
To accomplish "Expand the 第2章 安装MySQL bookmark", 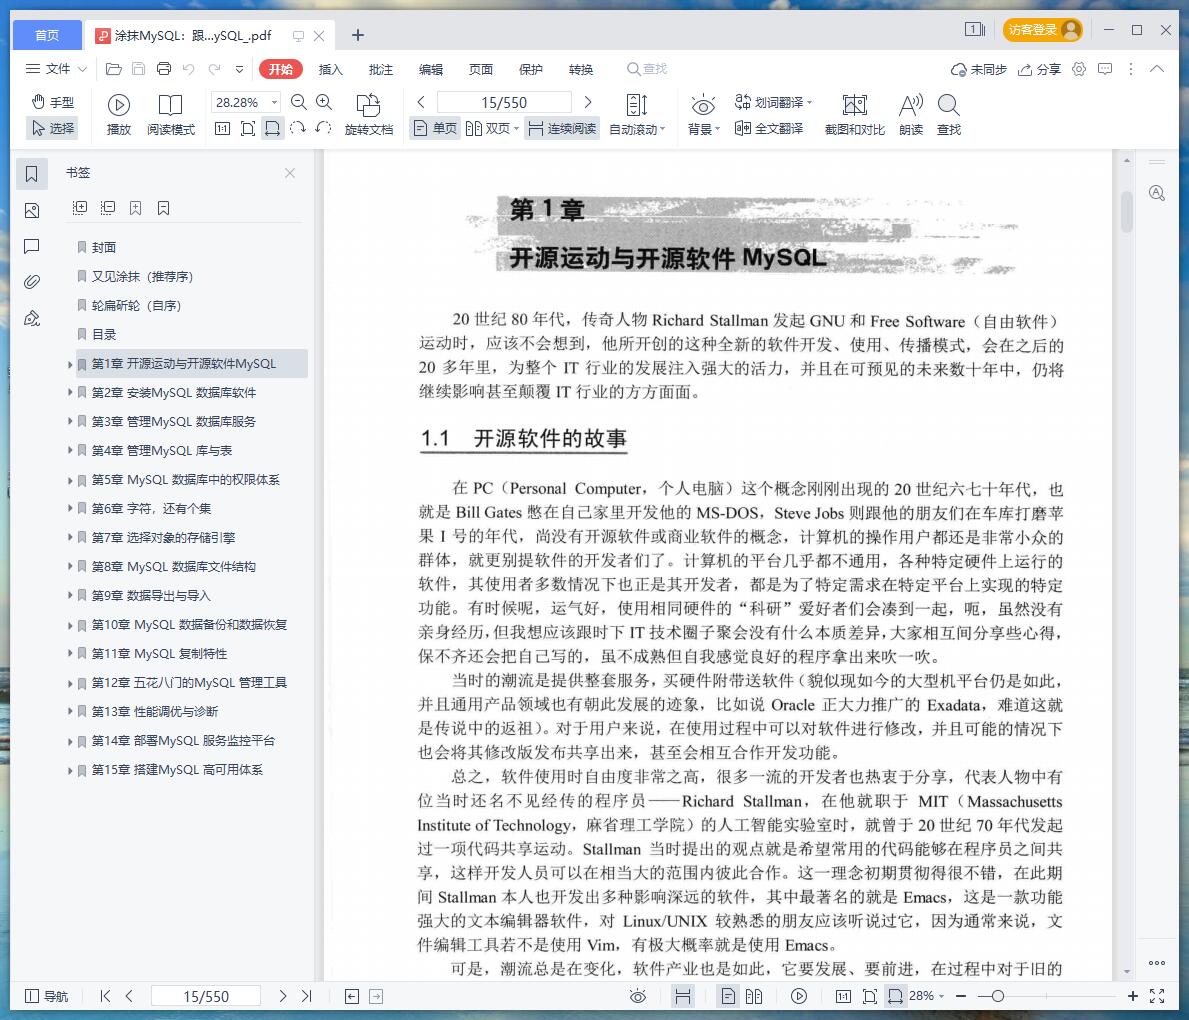I will (x=70, y=392).
